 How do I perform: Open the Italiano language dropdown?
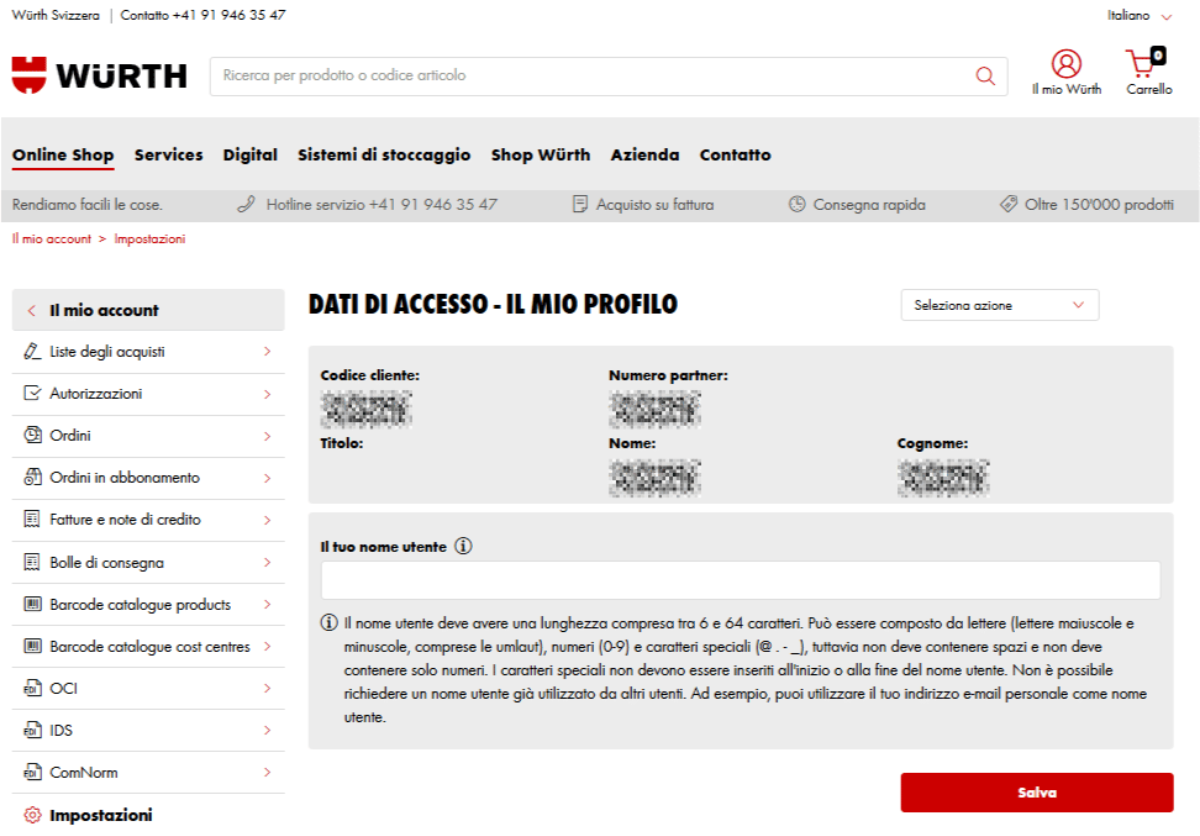click(x=1140, y=16)
